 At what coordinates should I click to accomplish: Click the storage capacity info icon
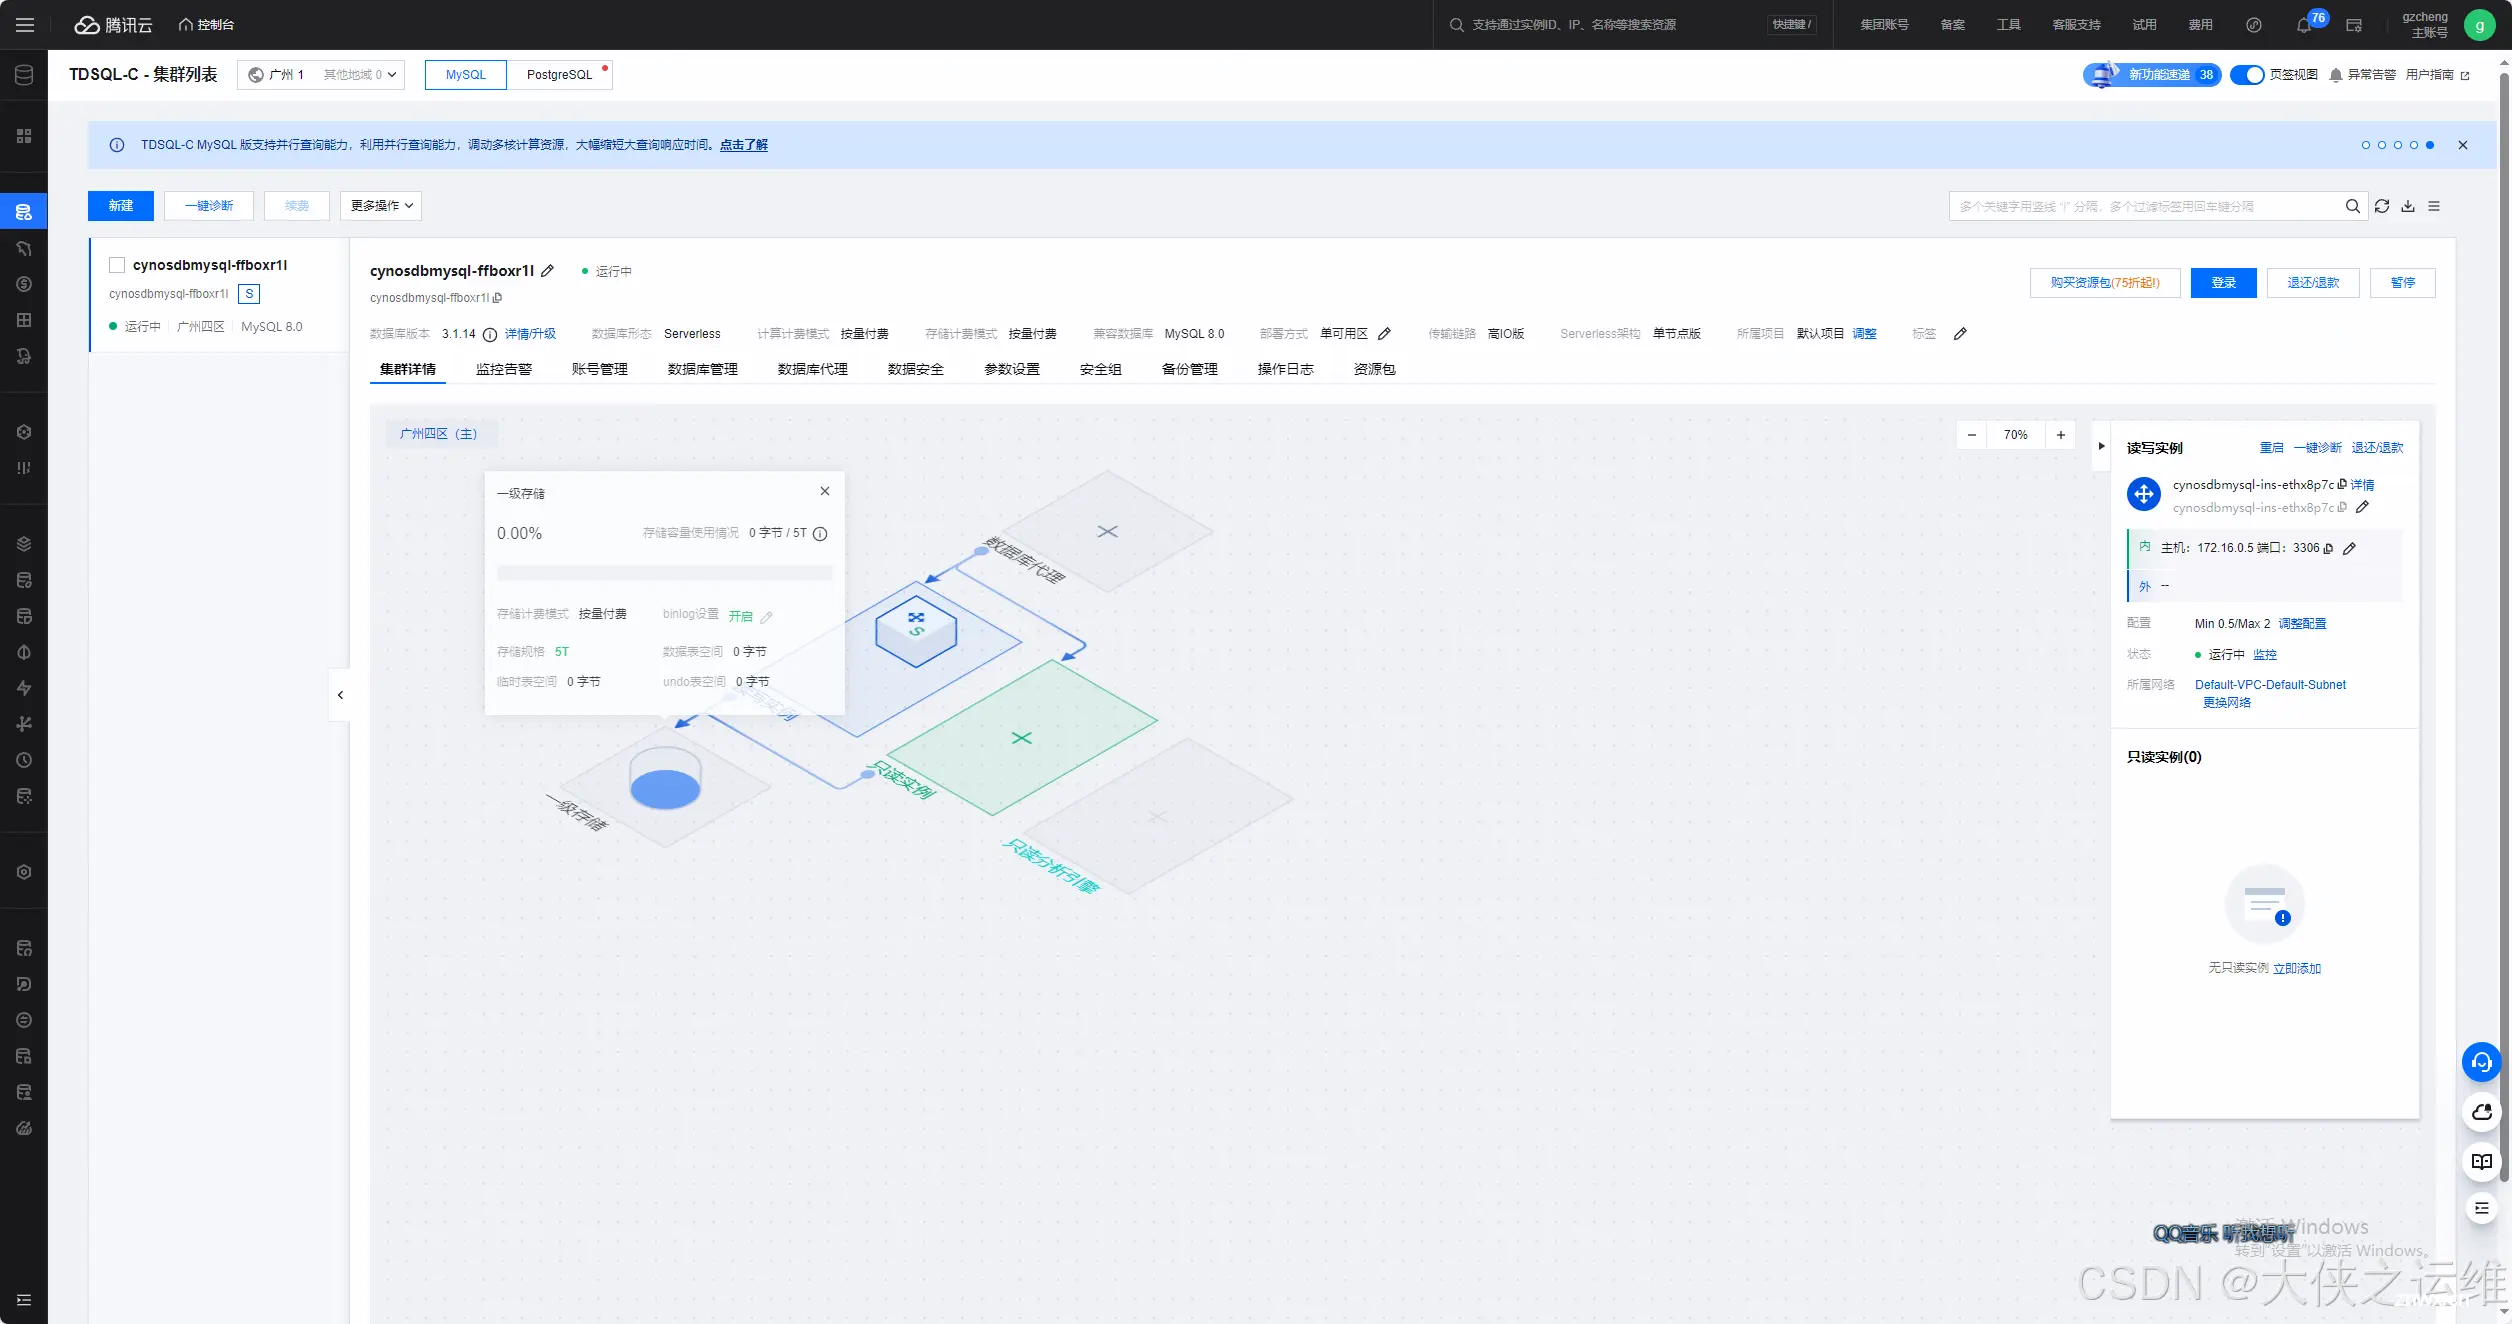pos(820,534)
